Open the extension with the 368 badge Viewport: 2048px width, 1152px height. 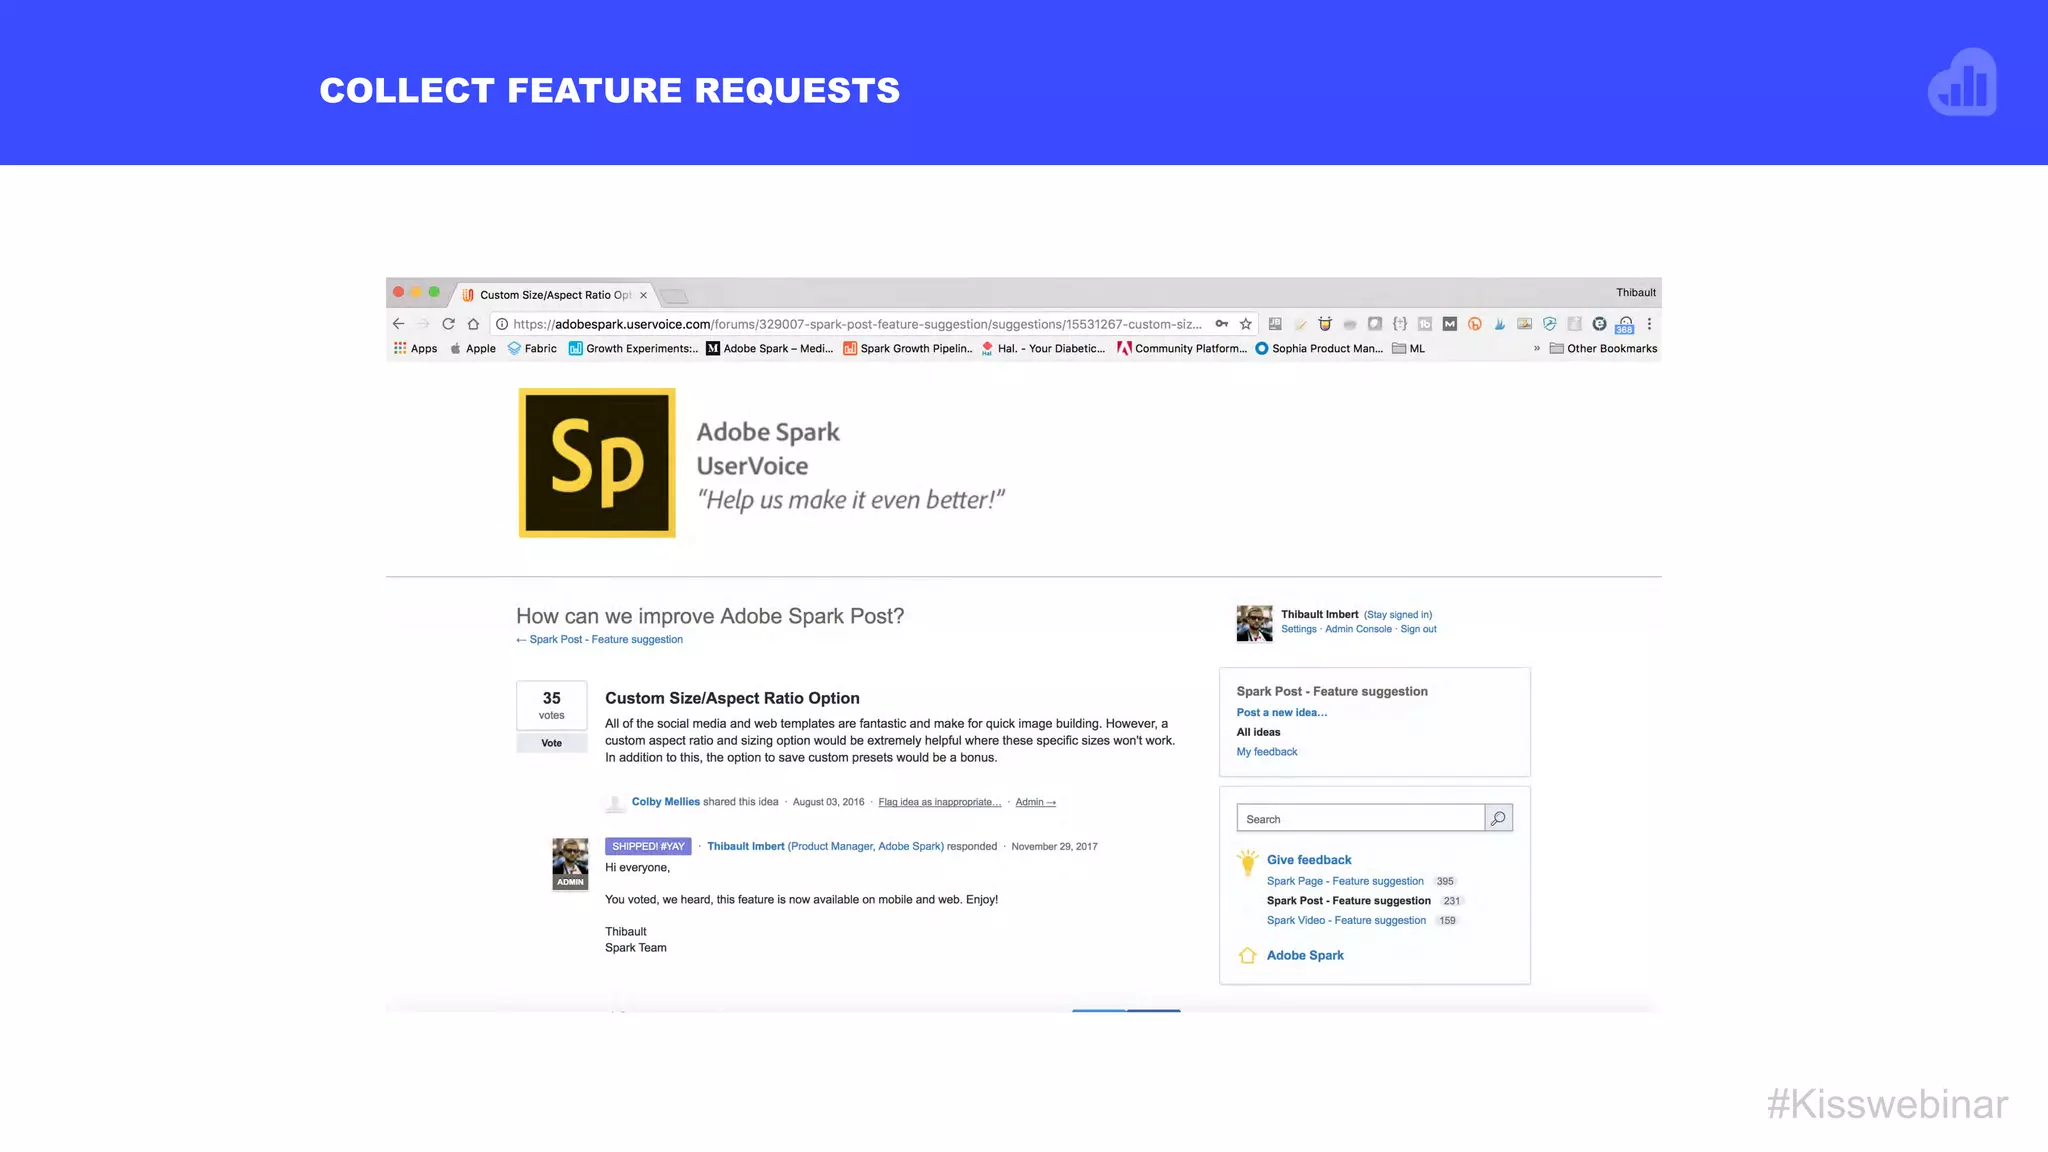pos(1625,325)
